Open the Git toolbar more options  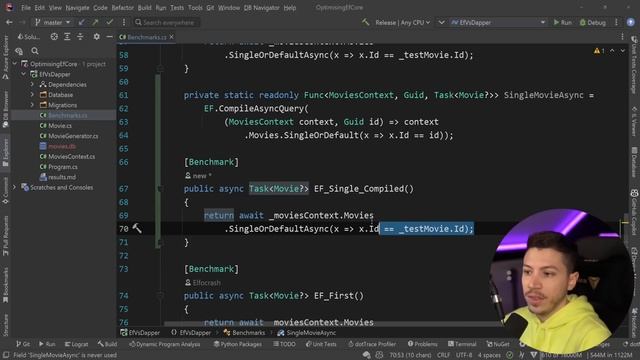click(x=124, y=22)
